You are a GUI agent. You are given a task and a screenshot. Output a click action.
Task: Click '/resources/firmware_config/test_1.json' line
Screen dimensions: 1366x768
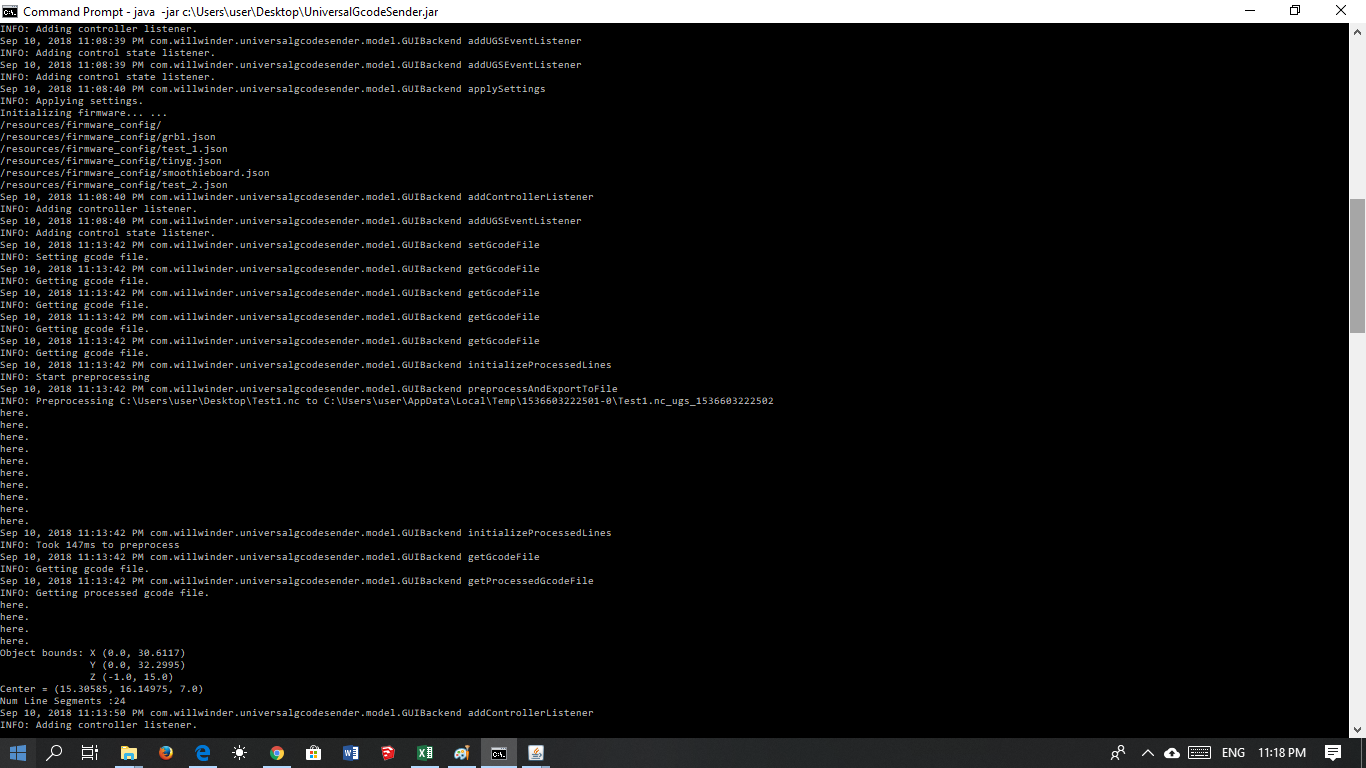114,149
